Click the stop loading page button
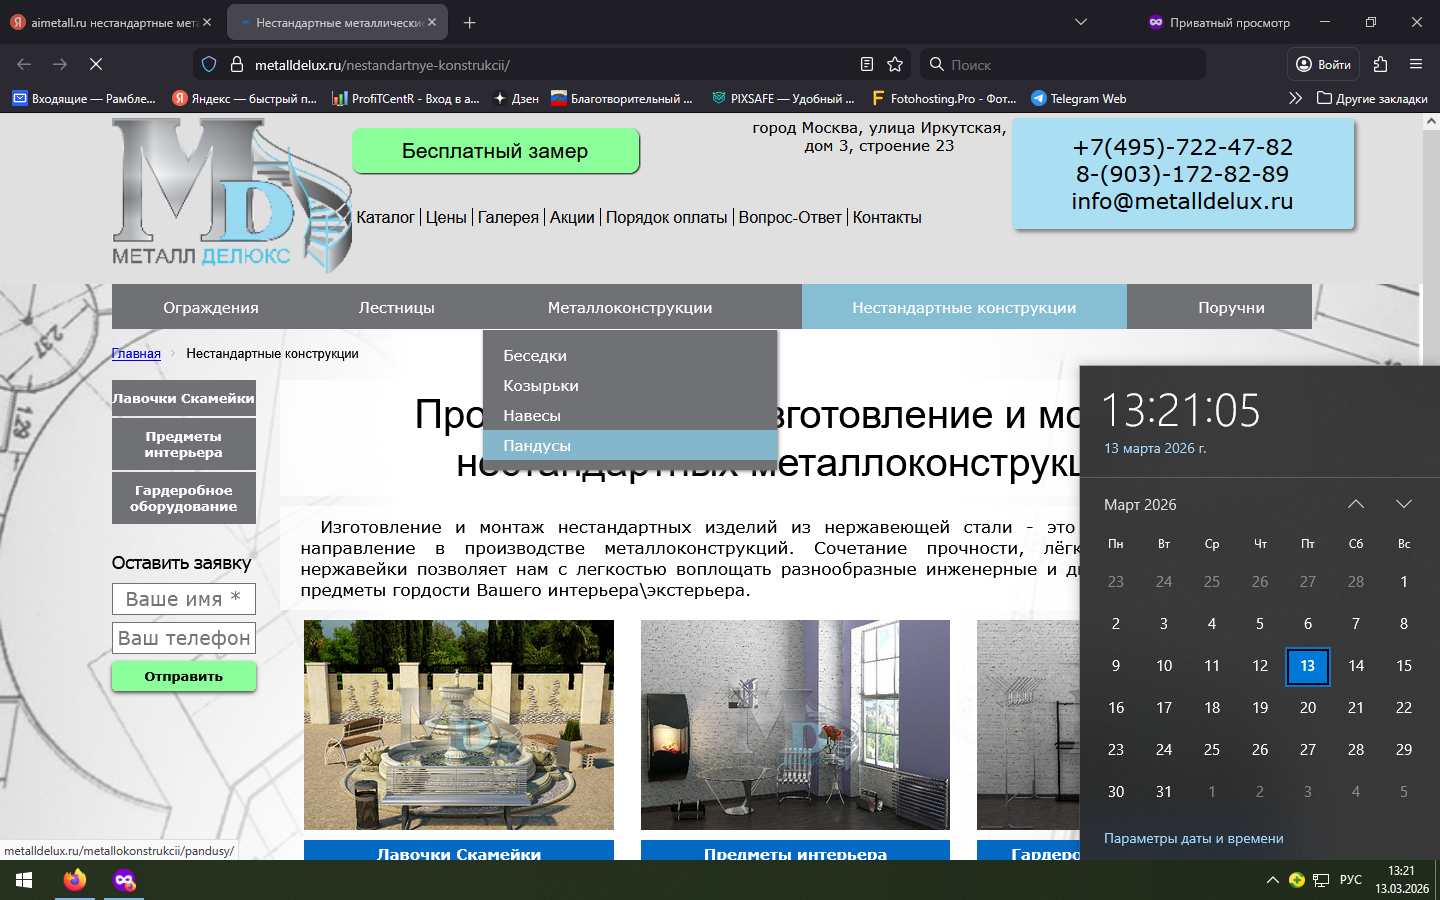The width and height of the screenshot is (1440, 900). (96, 64)
